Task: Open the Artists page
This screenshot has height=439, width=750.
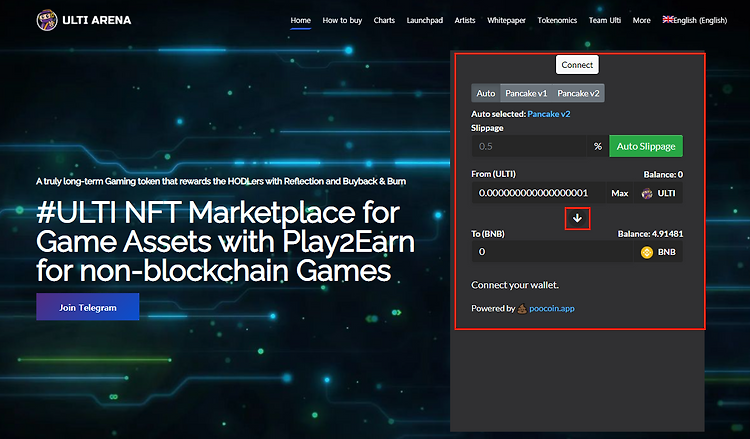Action: point(465,20)
